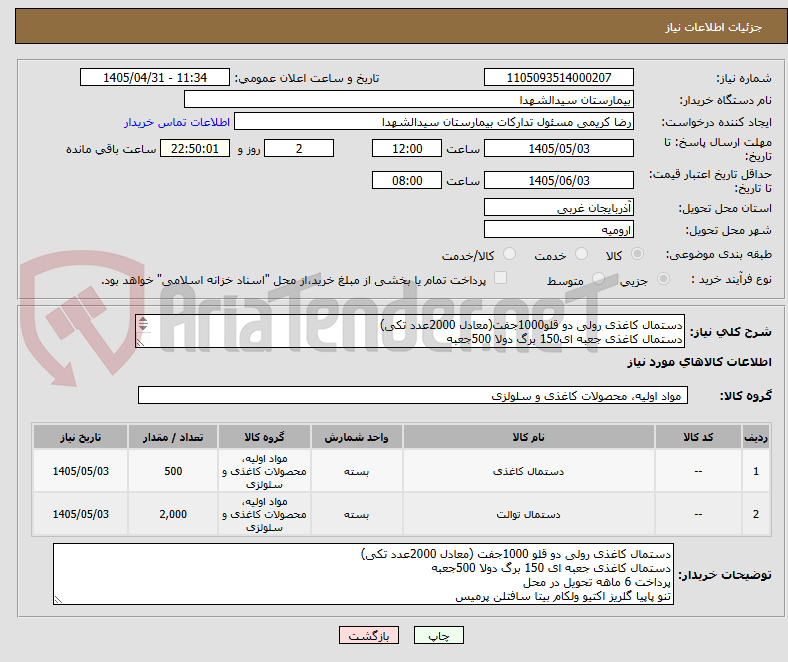Click the buyer name field بیمارستان سیدالشهدا
Screen dimensions: 788x662
tap(409, 100)
